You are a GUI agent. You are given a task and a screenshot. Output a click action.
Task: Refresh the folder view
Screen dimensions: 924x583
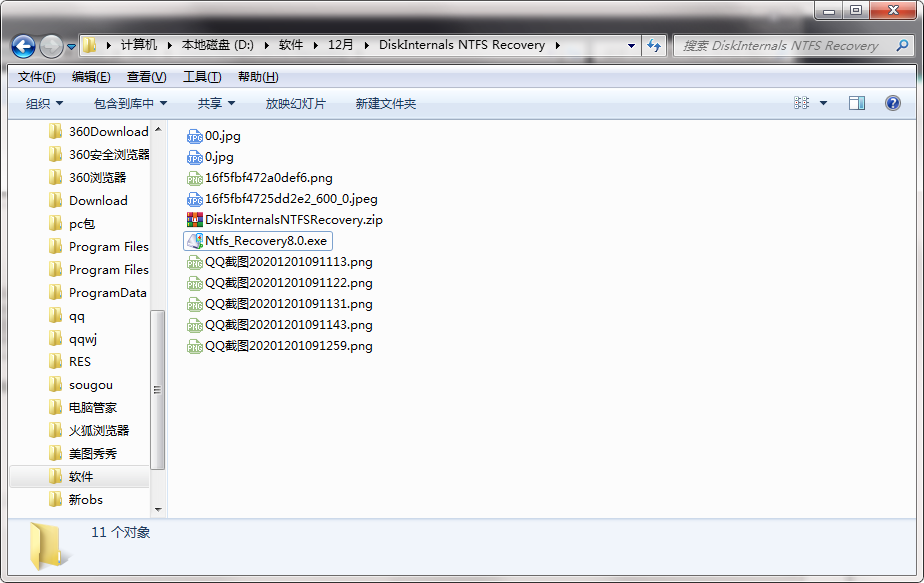pyautogui.click(x=654, y=45)
